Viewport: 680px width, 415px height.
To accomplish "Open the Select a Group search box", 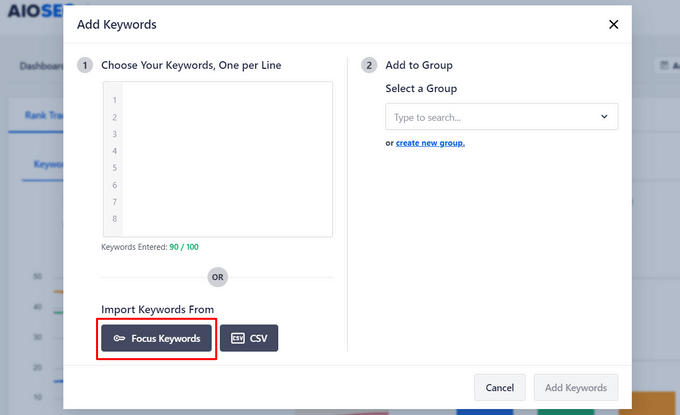I will pyautogui.click(x=490, y=117).
